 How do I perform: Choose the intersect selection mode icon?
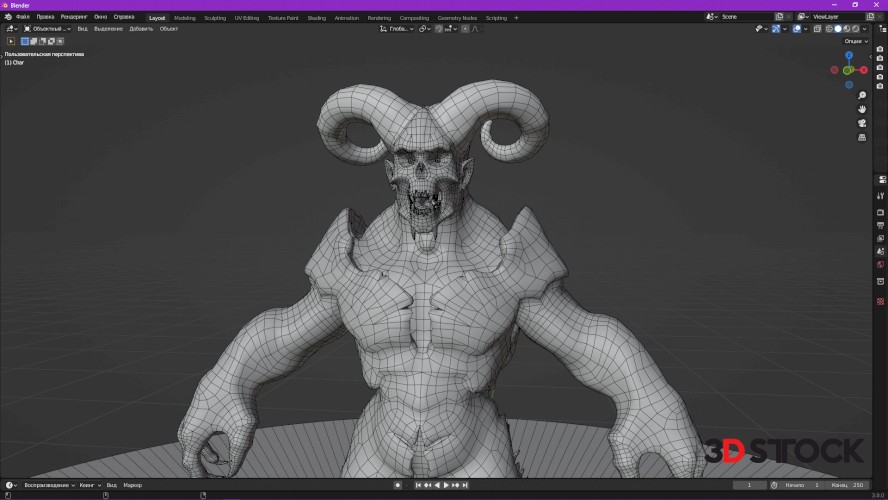click(61, 41)
